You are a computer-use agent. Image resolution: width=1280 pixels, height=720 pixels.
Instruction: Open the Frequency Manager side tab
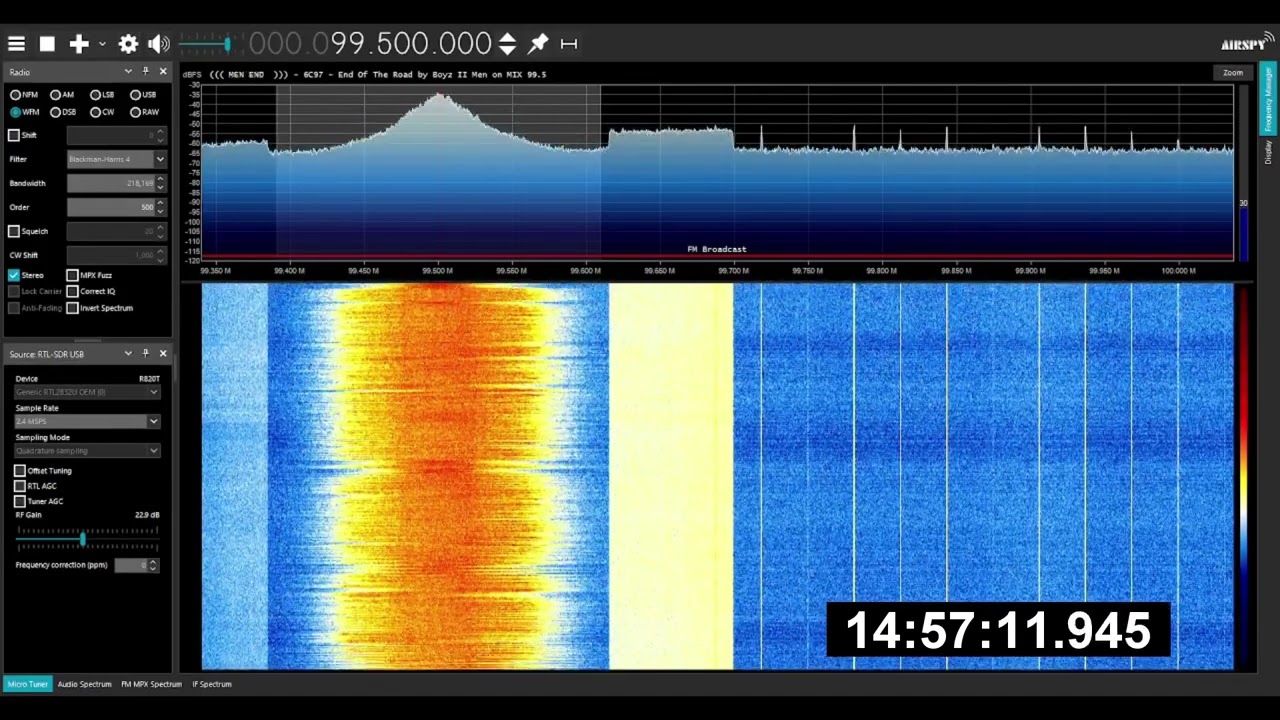1268,98
